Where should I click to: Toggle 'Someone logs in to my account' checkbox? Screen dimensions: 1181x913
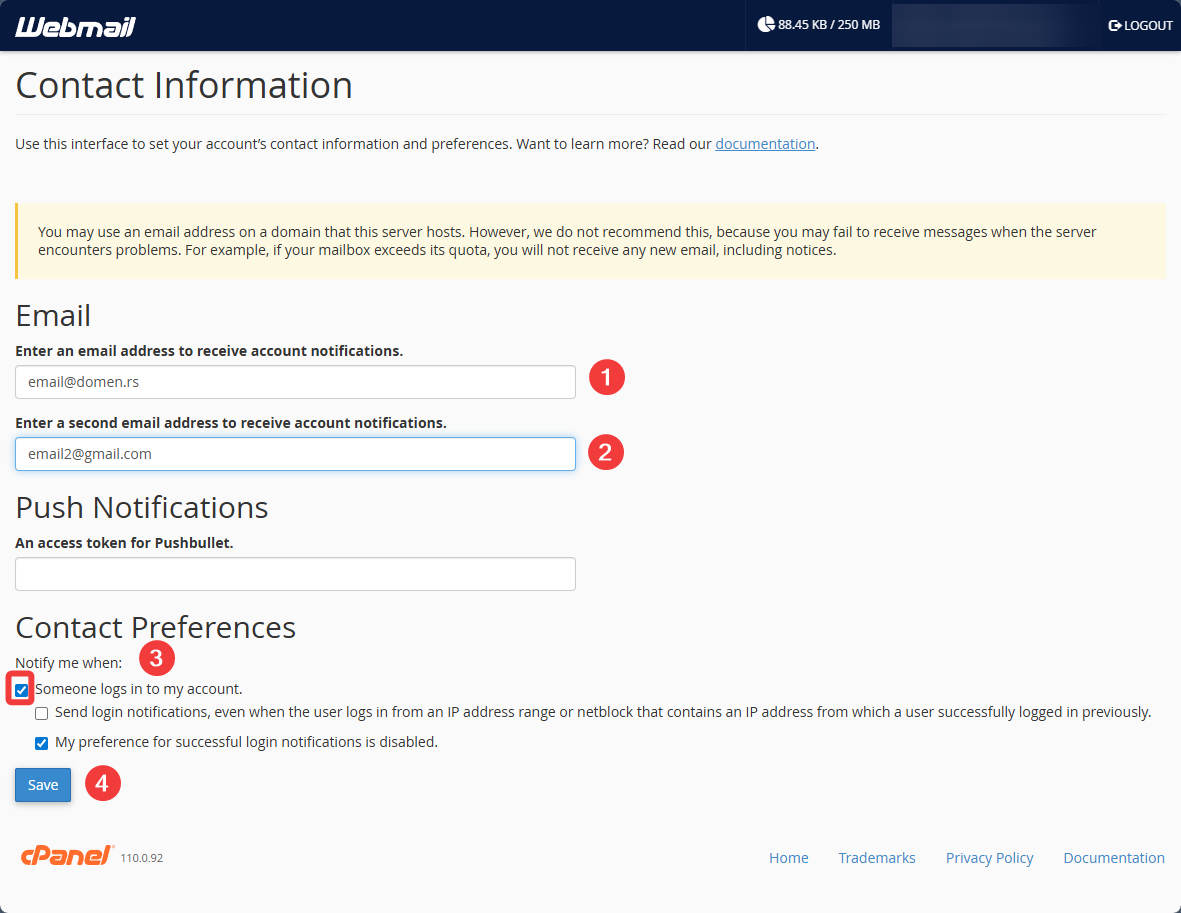[22, 690]
